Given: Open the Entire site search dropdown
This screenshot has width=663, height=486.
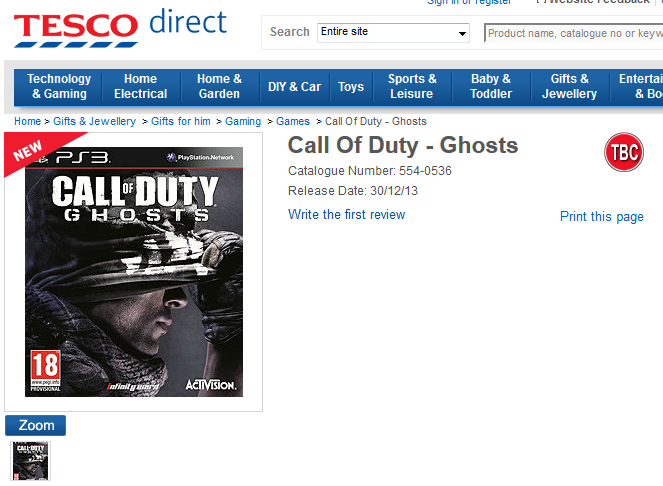Looking at the screenshot, I should [393, 33].
